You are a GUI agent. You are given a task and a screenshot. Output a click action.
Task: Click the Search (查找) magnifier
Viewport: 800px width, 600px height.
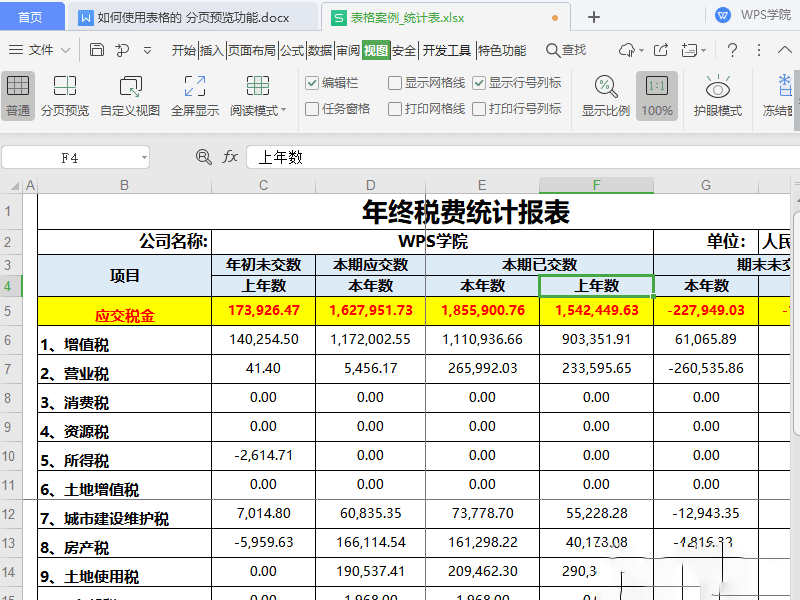click(553, 50)
